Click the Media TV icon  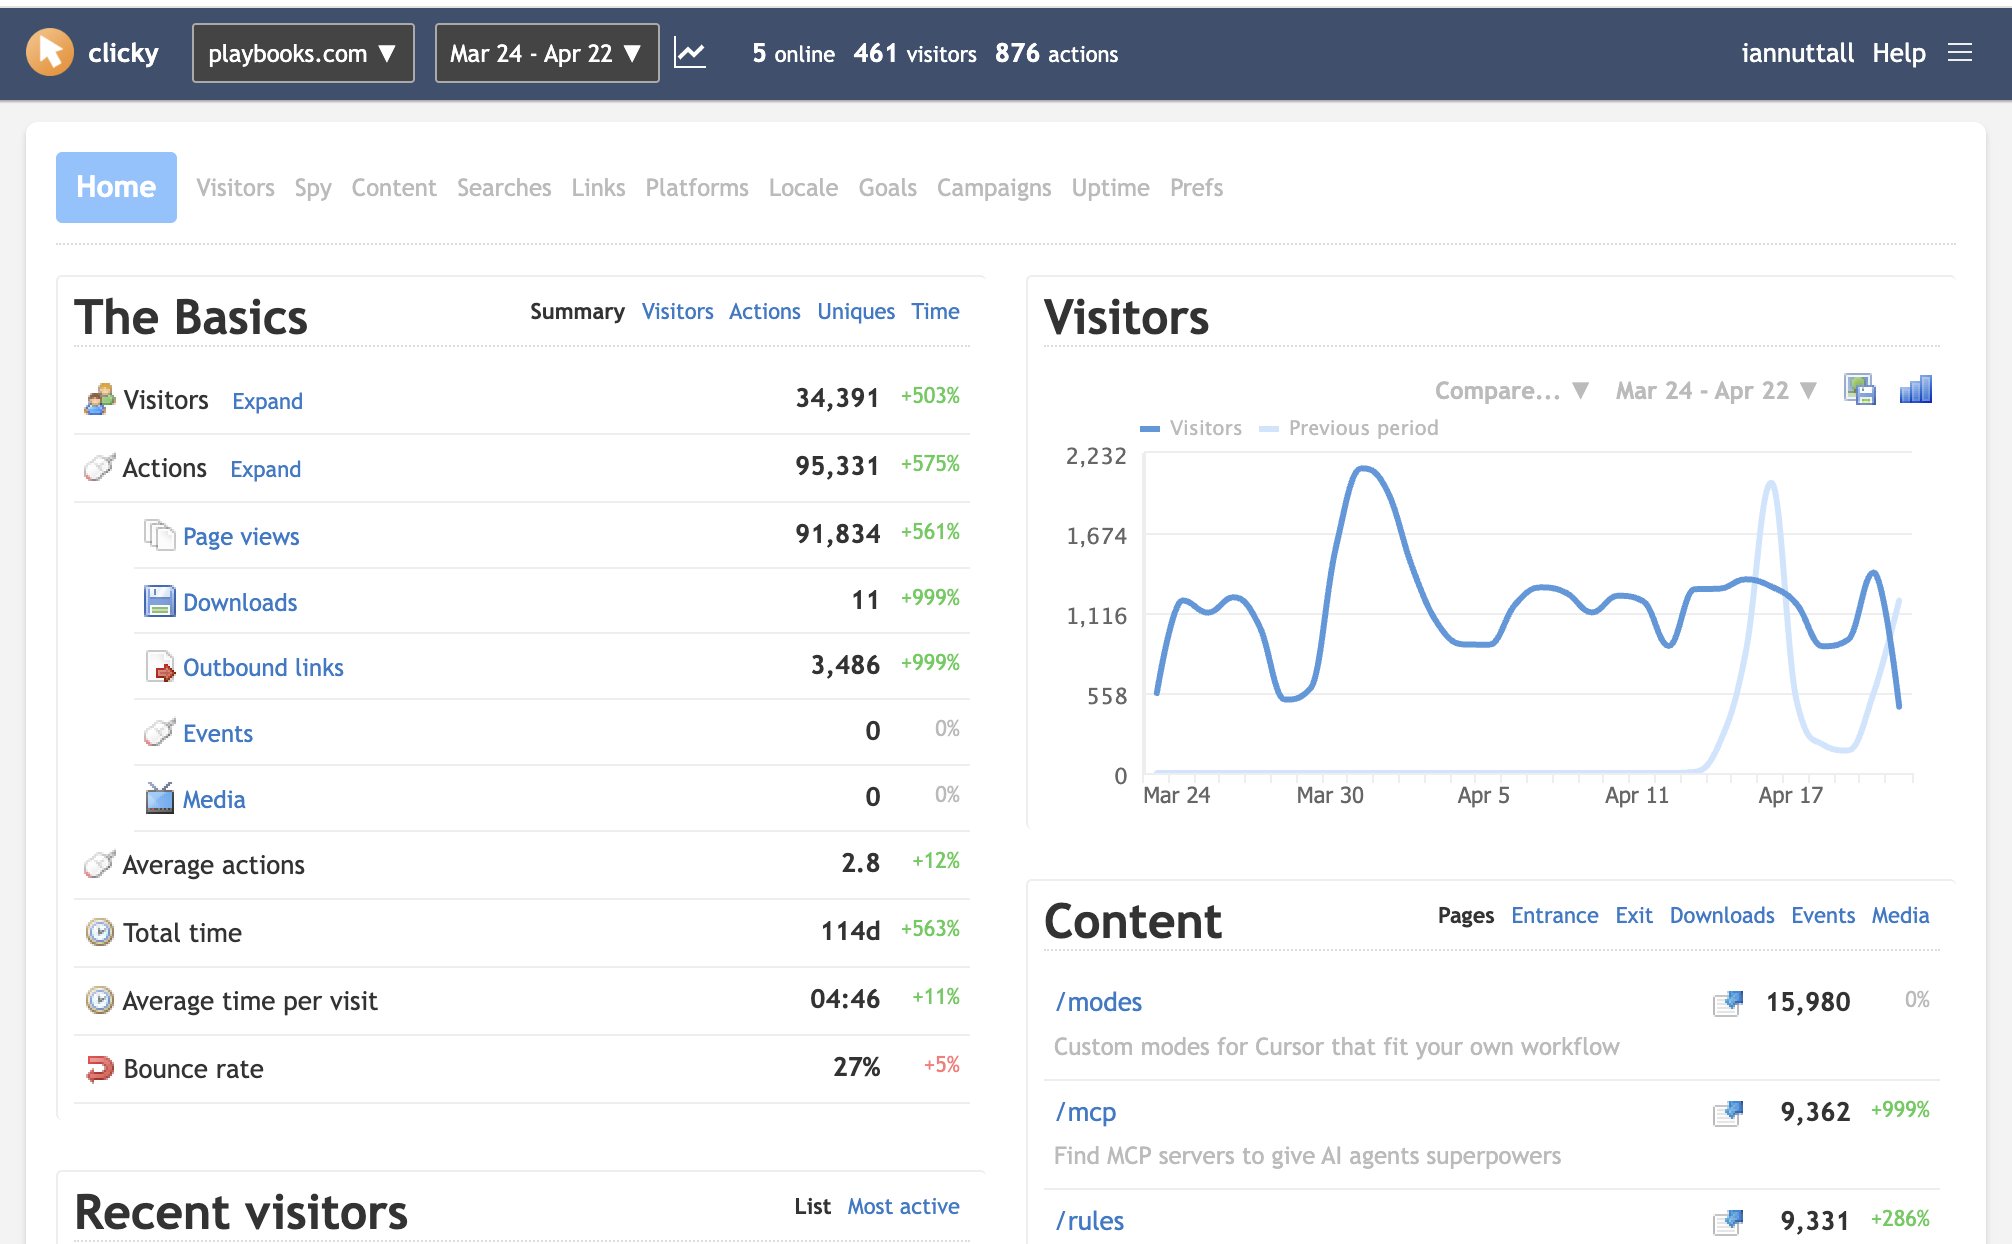tap(159, 798)
